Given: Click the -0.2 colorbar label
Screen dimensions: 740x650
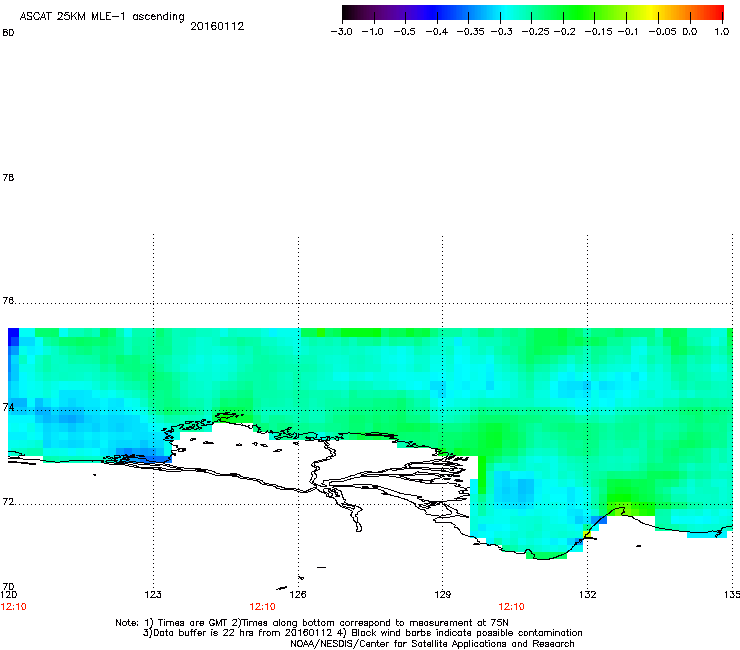Looking at the screenshot, I should [564, 32].
